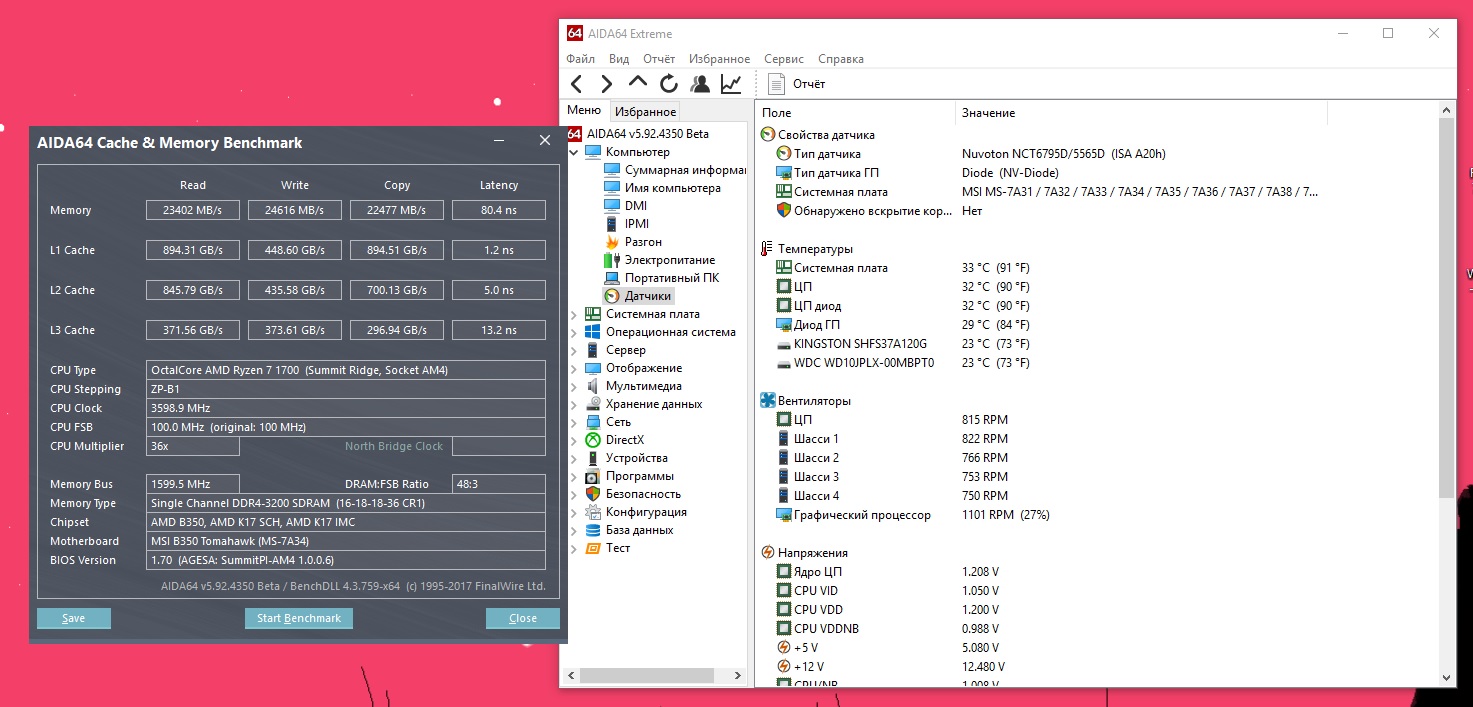Select the Разгон flame icon item
Image resolution: width=1473 pixels, height=707 pixels.
[612, 242]
